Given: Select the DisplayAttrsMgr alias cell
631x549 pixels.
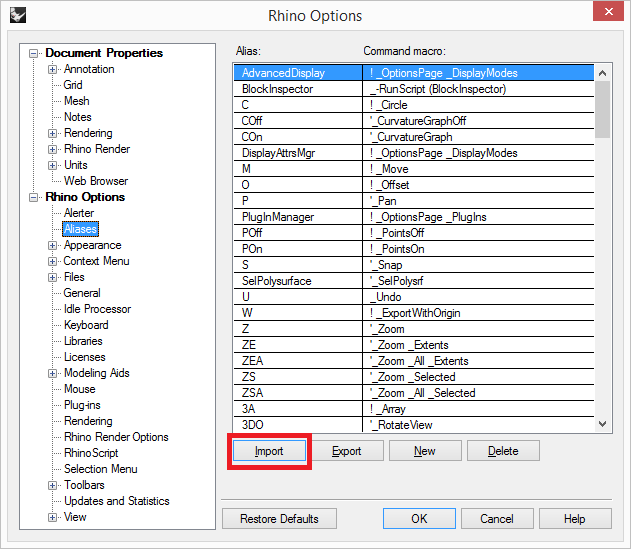Looking at the screenshot, I should pyautogui.click(x=298, y=153).
